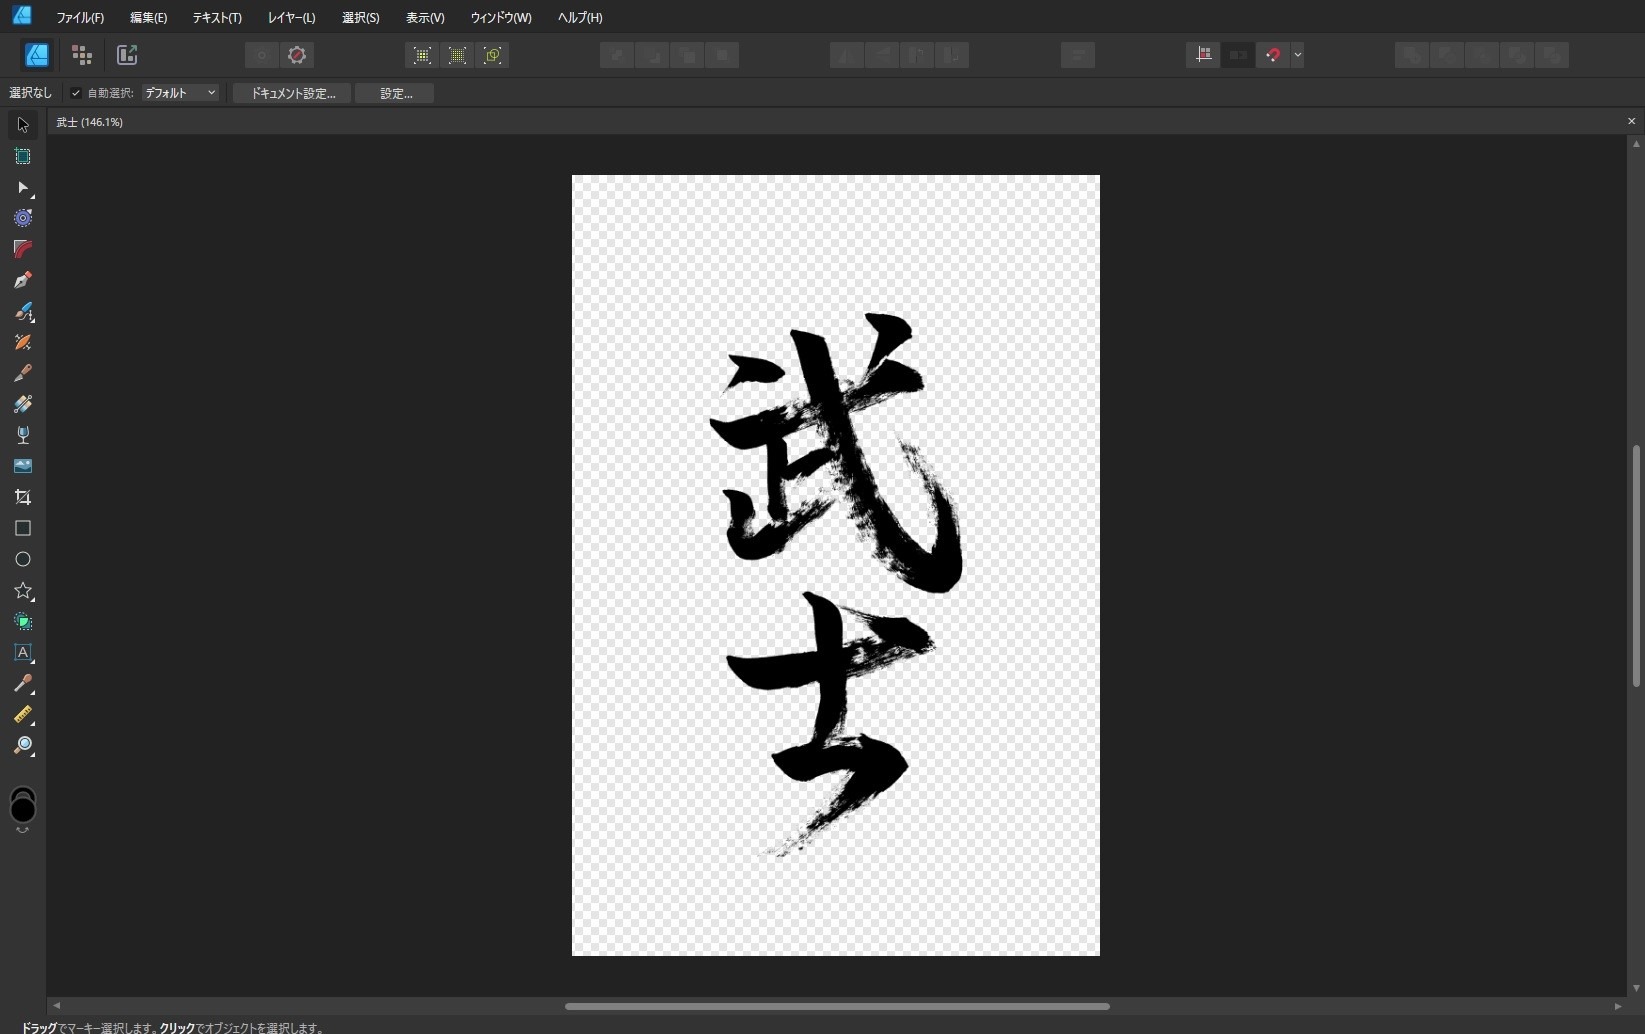Click the vertical scrollbar thumb
1645x1034 pixels.
tap(1636, 566)
